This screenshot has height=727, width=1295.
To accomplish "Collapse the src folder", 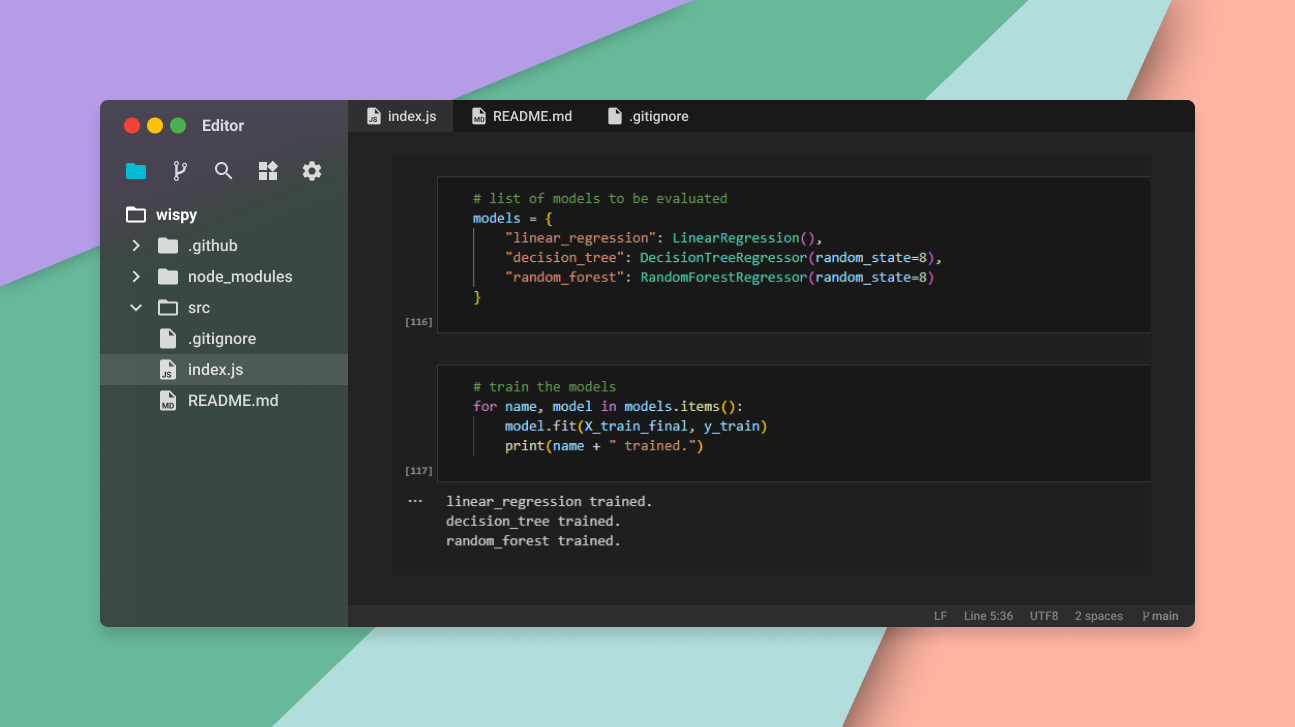I will [136, 308].
